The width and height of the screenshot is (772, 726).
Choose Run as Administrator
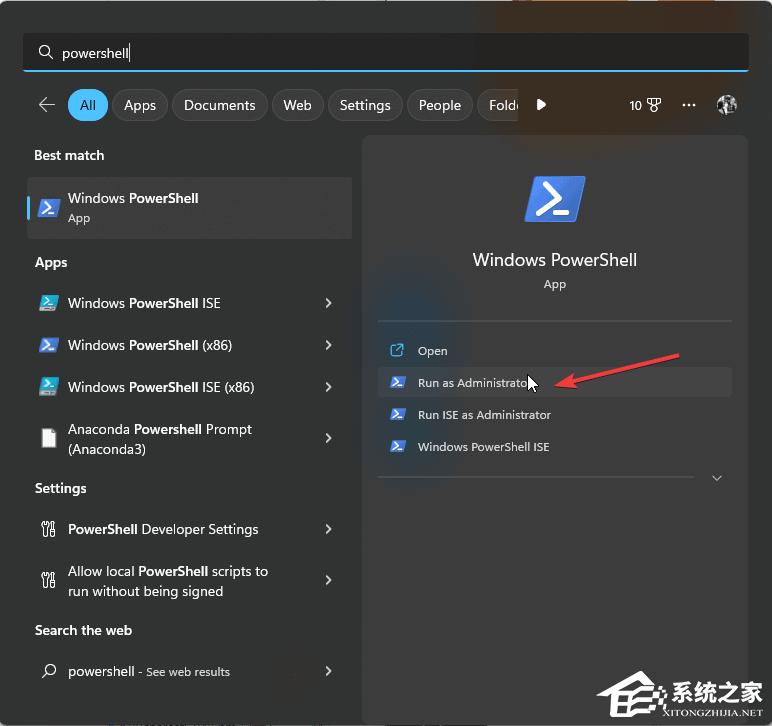555,382
